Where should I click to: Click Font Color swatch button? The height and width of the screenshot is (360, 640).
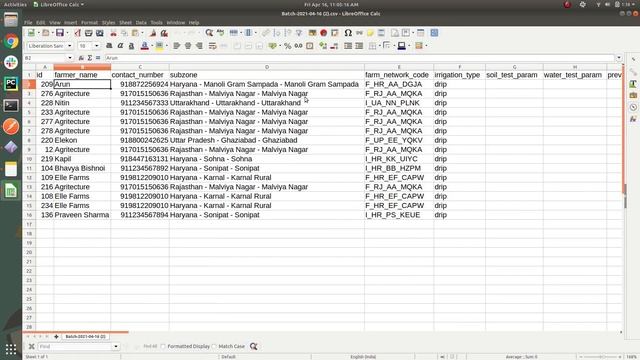click(144, 46)
